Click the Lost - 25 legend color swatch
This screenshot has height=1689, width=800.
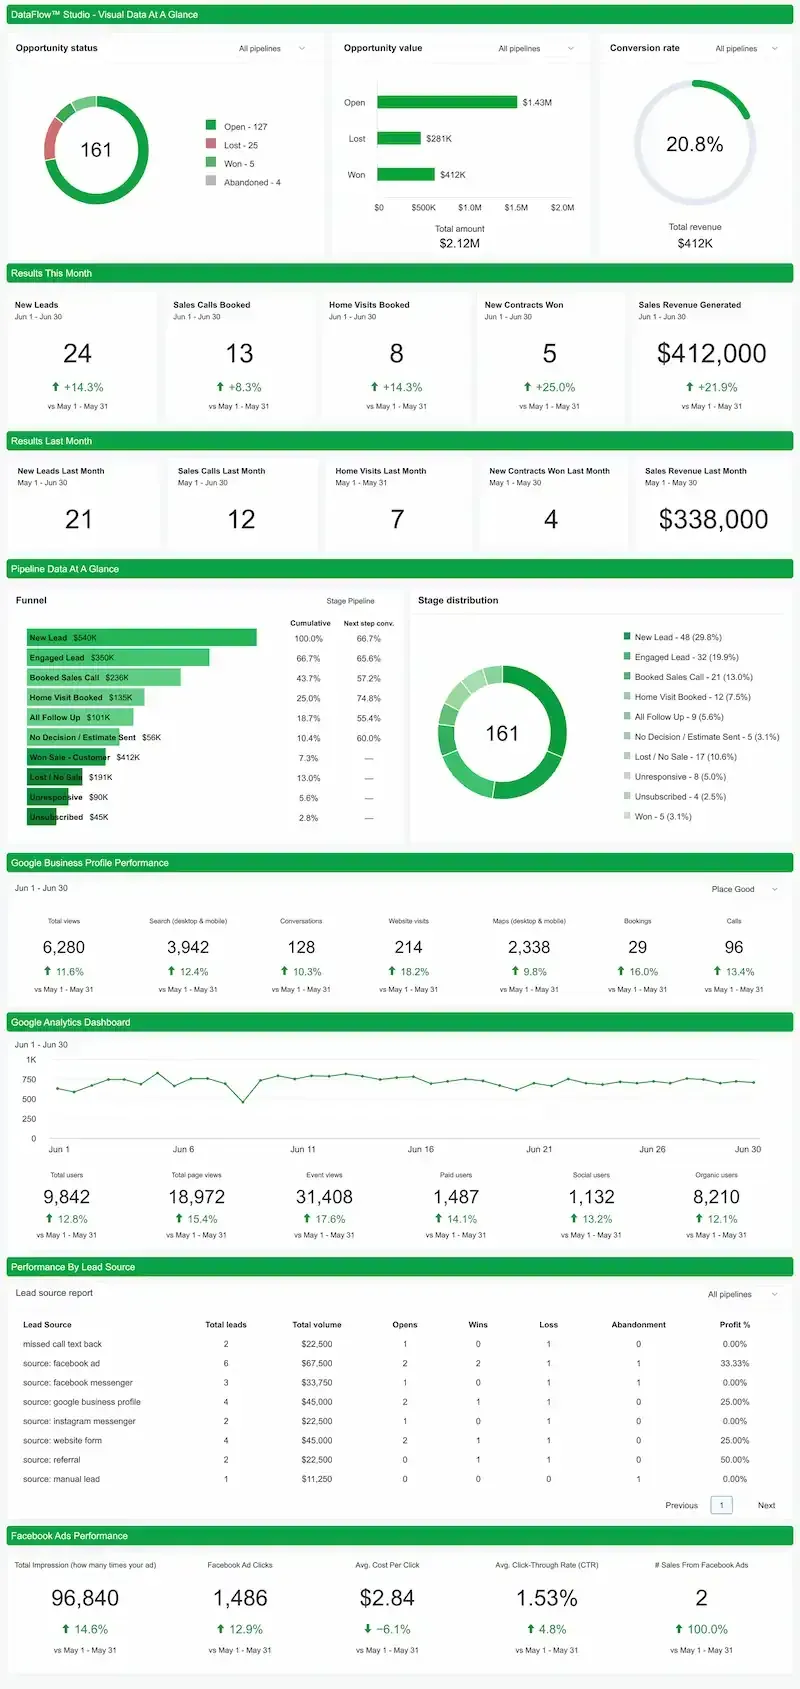pos(211,143)
